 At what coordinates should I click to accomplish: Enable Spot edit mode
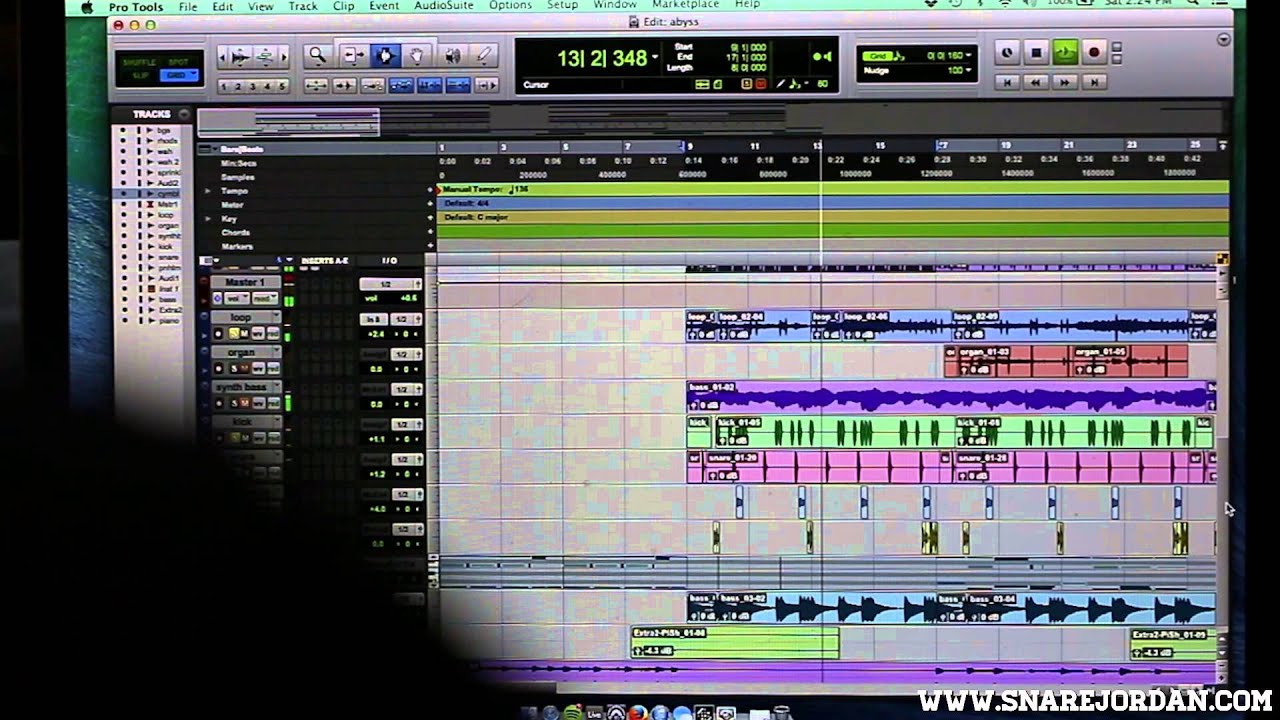coord(178,62)
